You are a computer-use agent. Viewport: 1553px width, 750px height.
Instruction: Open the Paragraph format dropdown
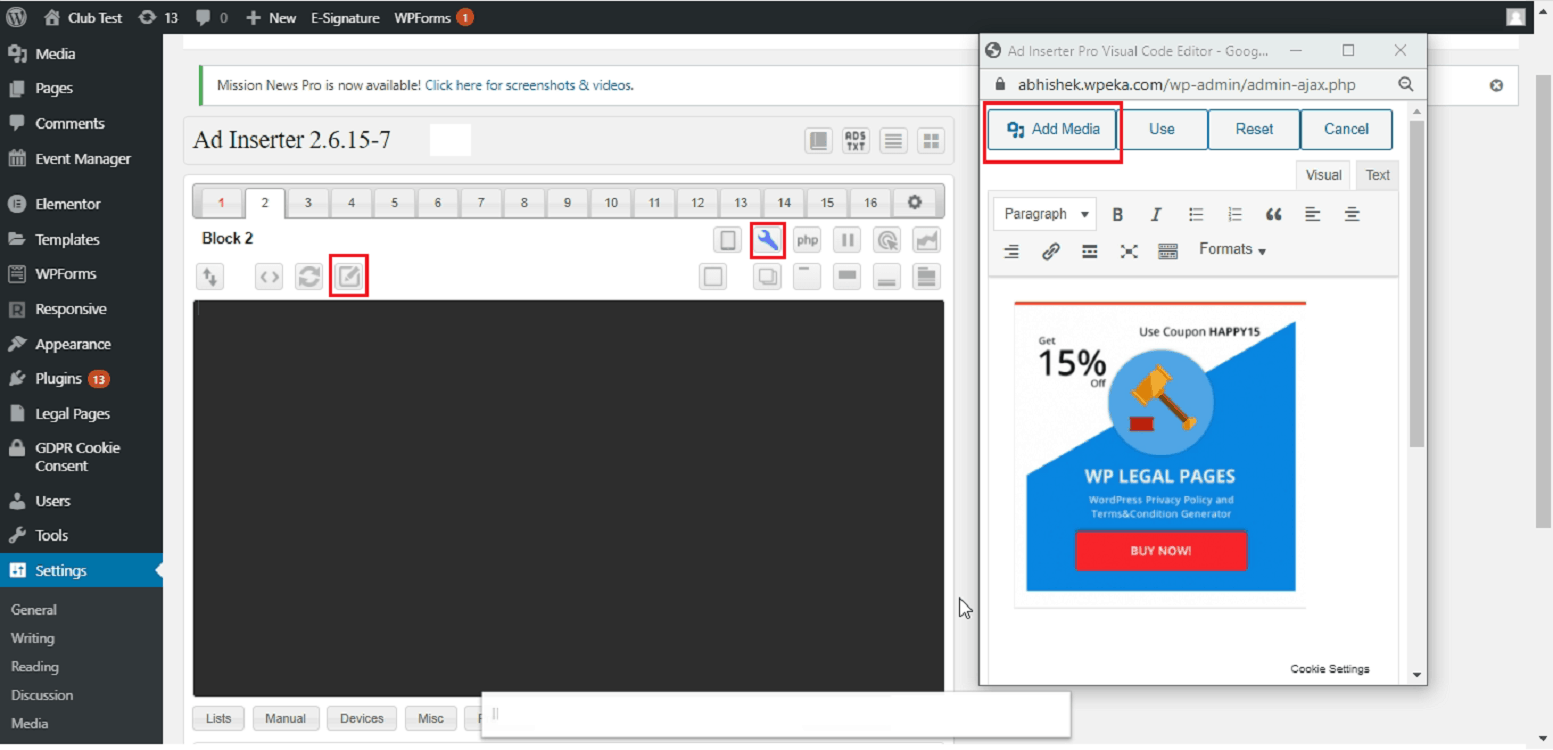pos(1045,214)
